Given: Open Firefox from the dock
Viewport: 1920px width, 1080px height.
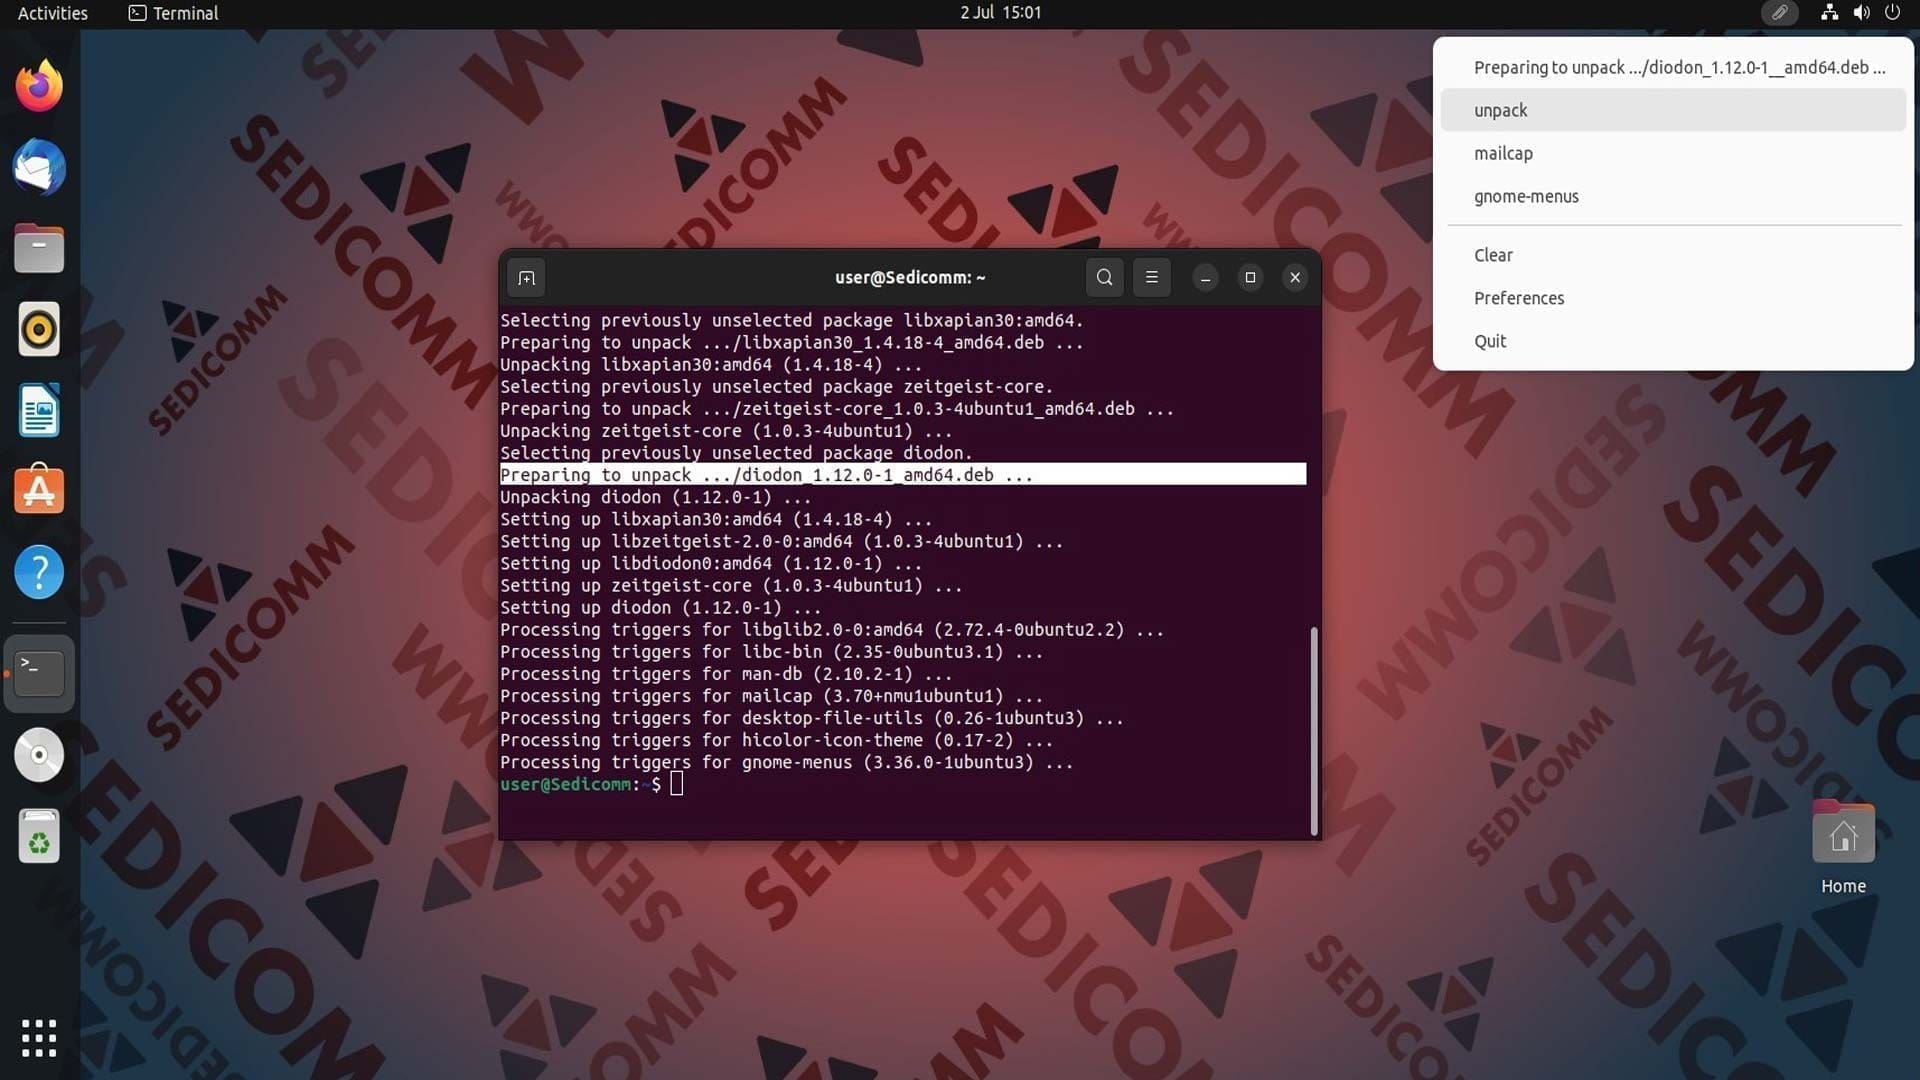Looking at the screenshot, I should coord(39,86).
